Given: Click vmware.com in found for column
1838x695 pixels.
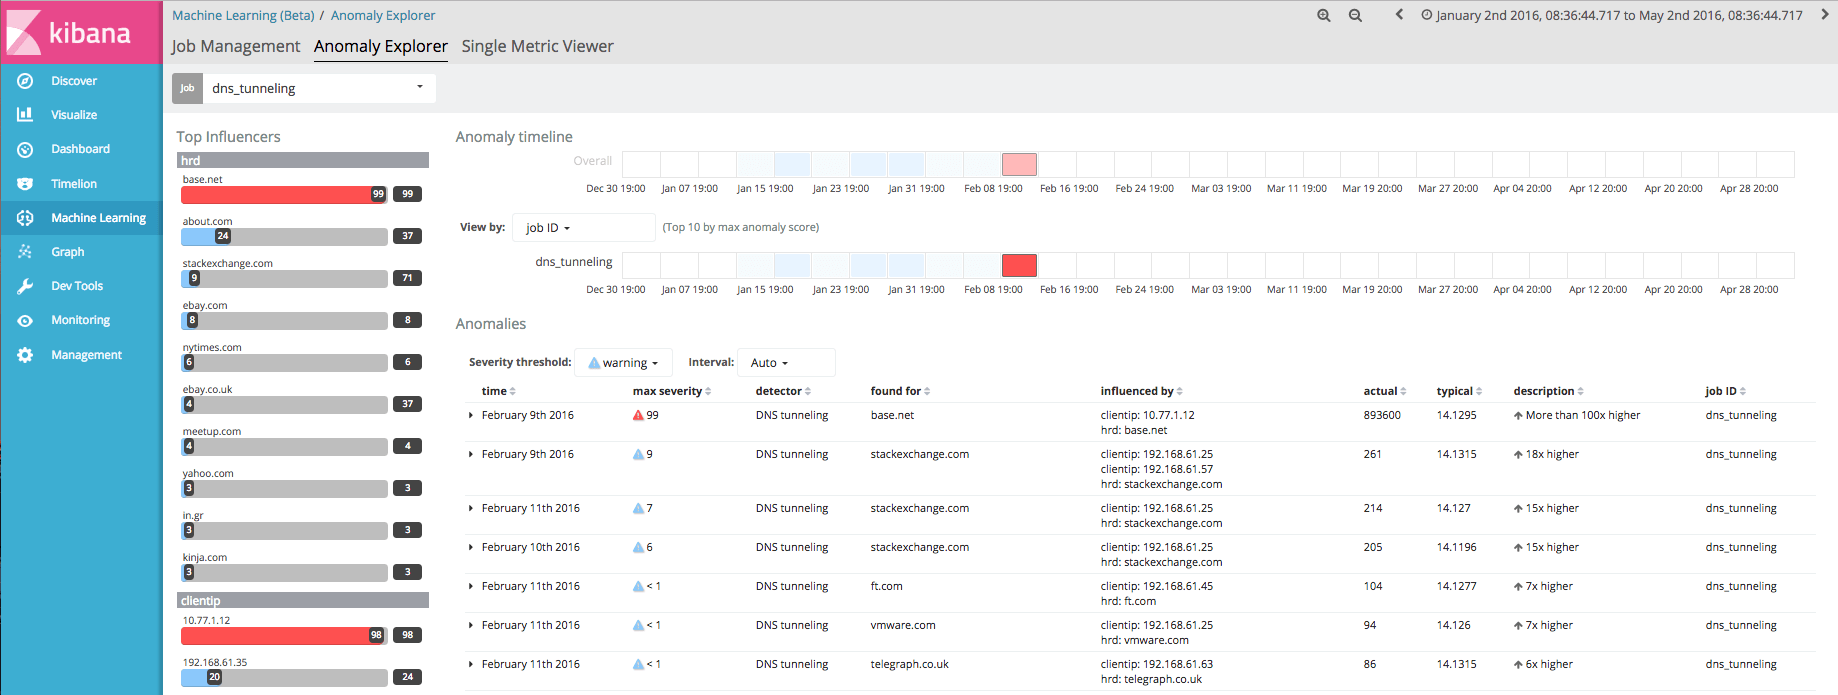Looking at the screenshot, I should (903, 625).
